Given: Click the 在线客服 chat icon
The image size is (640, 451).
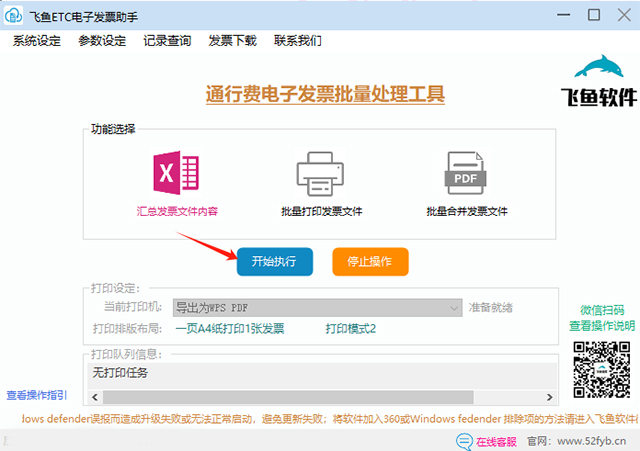Looking at the screenshot, I should 464,442.
